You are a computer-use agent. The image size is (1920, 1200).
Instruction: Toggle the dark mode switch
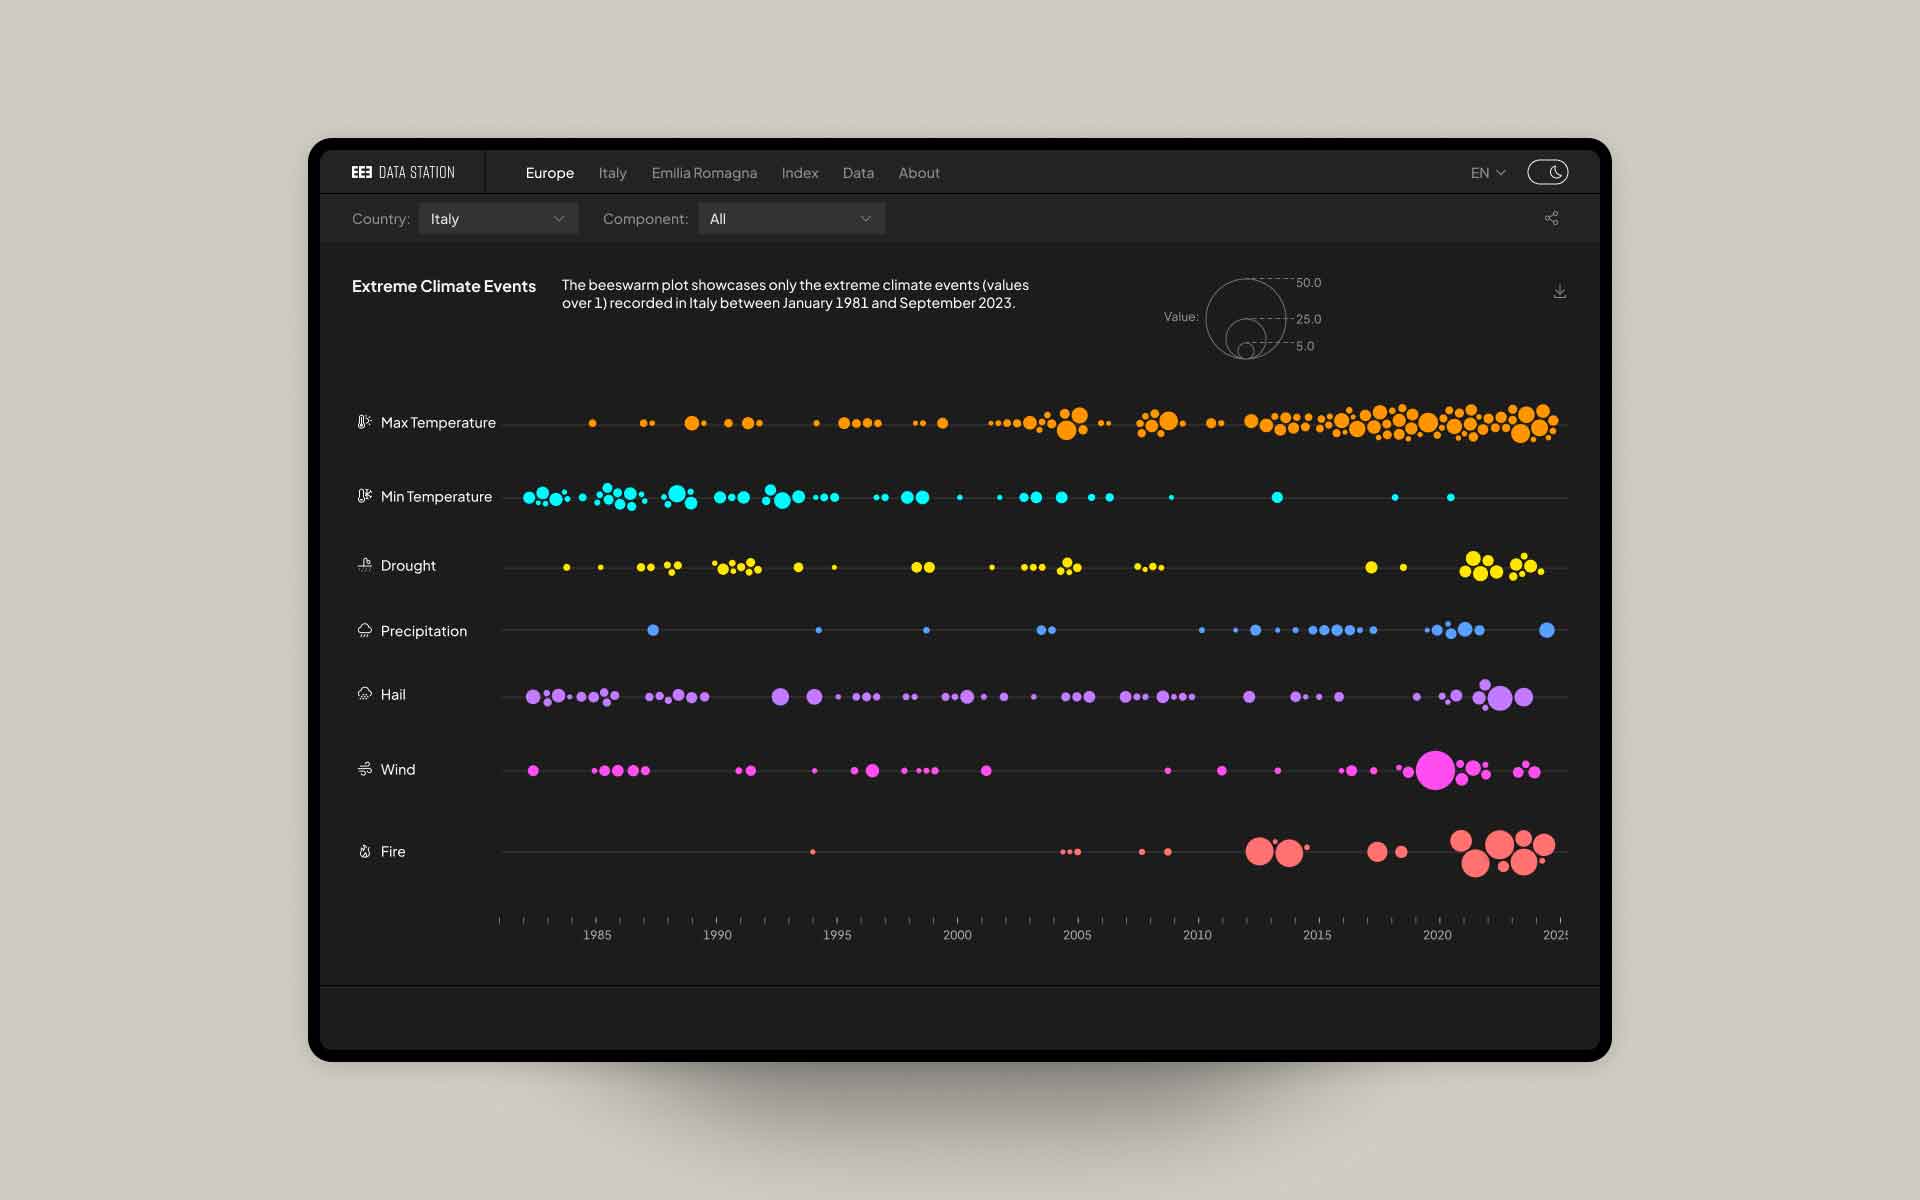click(1547, 172)
